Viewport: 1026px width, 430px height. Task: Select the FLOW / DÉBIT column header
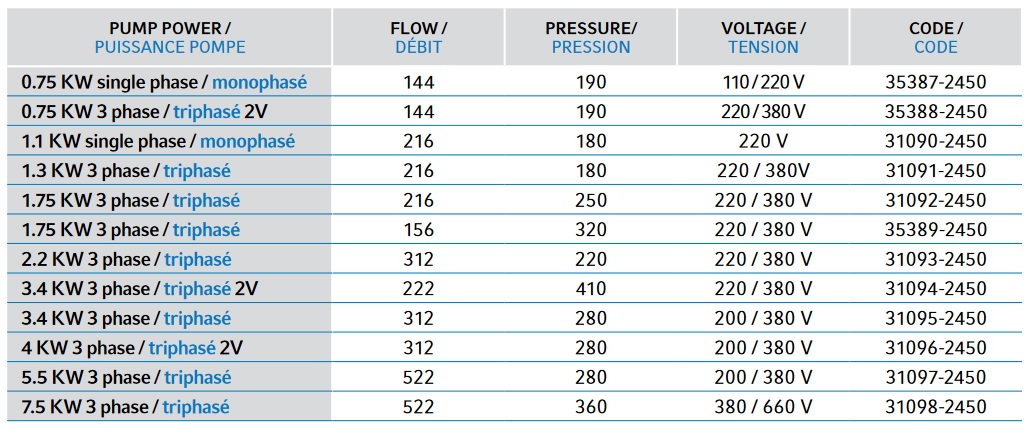pos(418,38)
